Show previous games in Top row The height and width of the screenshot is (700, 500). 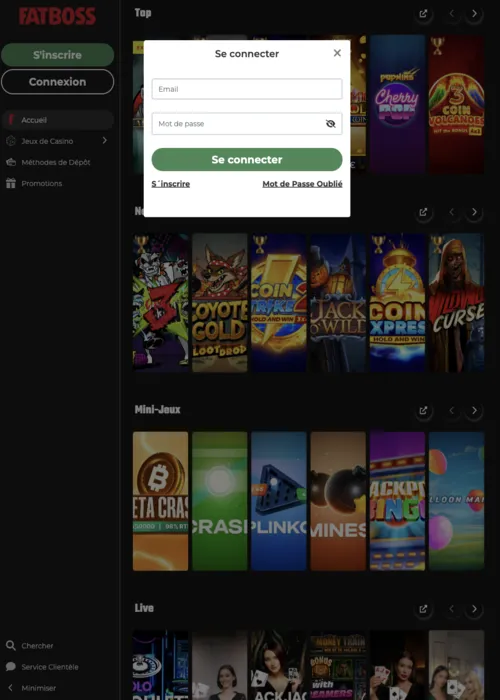click(452, 14)
